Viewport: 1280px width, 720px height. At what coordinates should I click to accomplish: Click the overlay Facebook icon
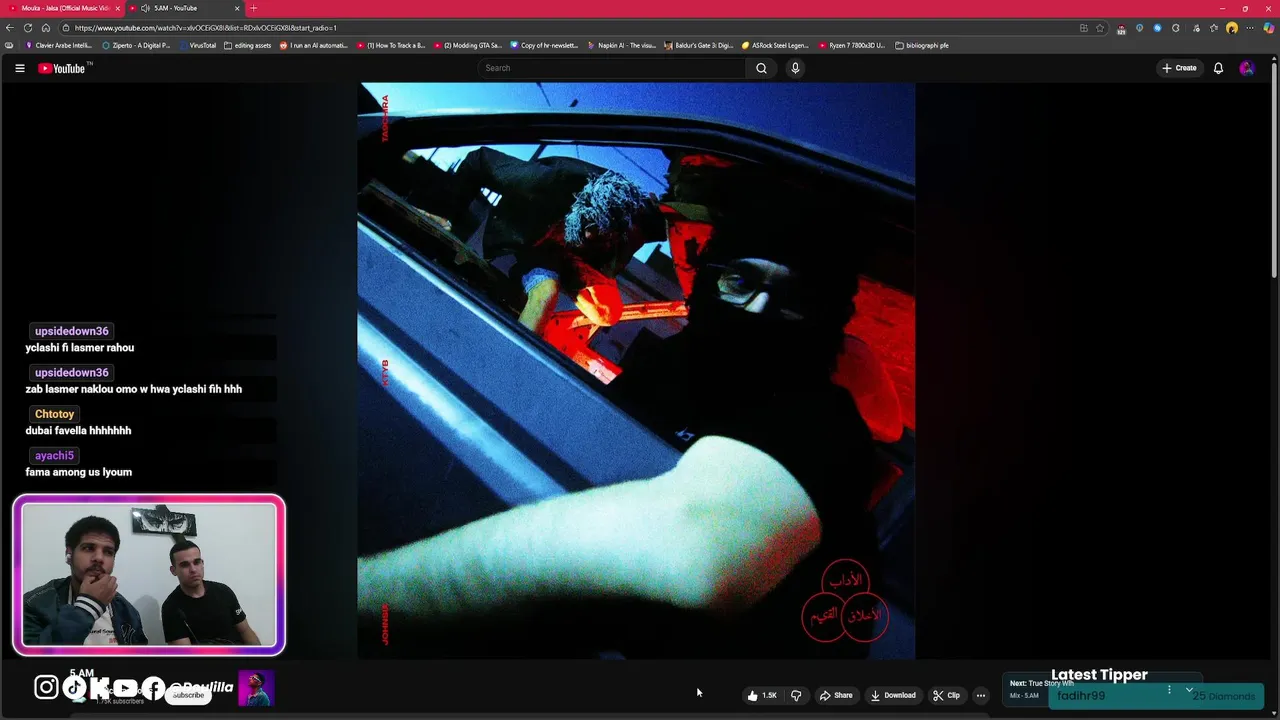pyautogui.click(x=153, y=687)
